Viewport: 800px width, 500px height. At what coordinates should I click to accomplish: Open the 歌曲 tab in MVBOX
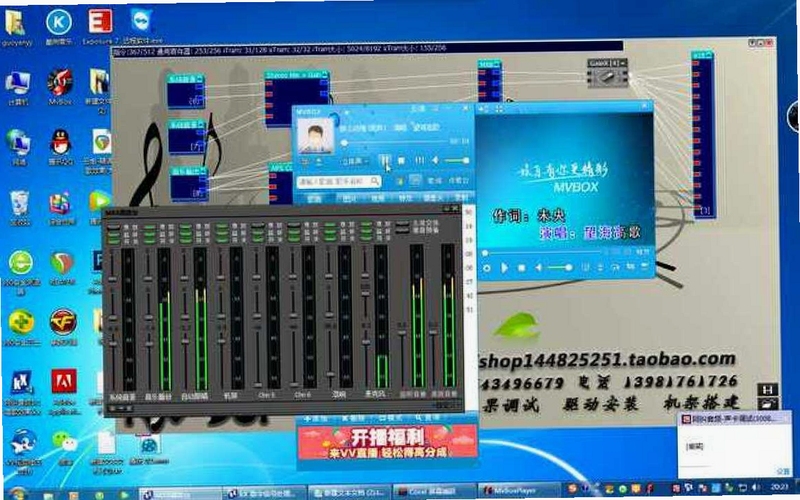point(314,198)
